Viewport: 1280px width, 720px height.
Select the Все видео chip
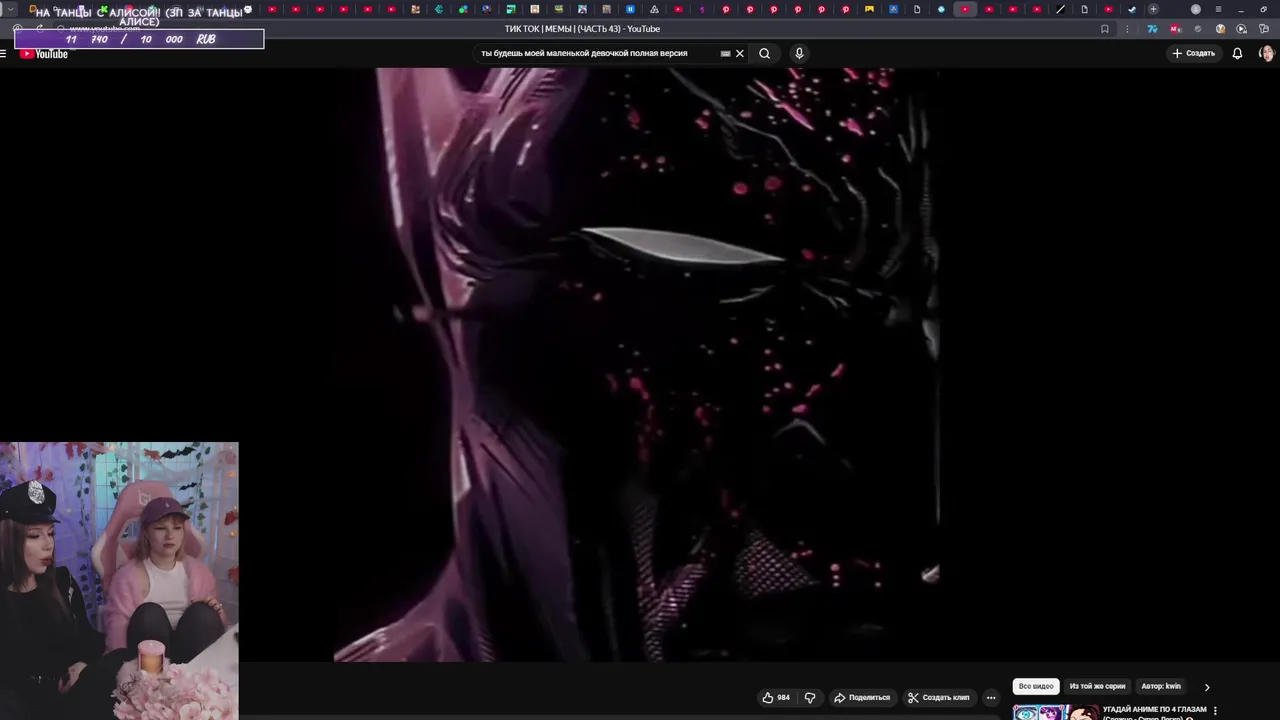pyautogui.click(x=1036, y=686)
